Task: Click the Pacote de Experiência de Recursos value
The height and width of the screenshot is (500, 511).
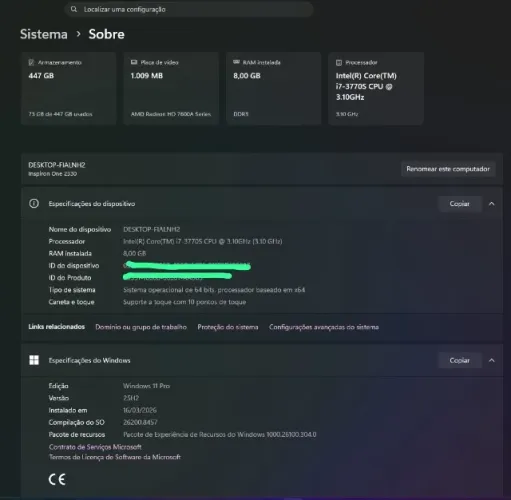Action: pyautogui.click(x=220, y=435)
